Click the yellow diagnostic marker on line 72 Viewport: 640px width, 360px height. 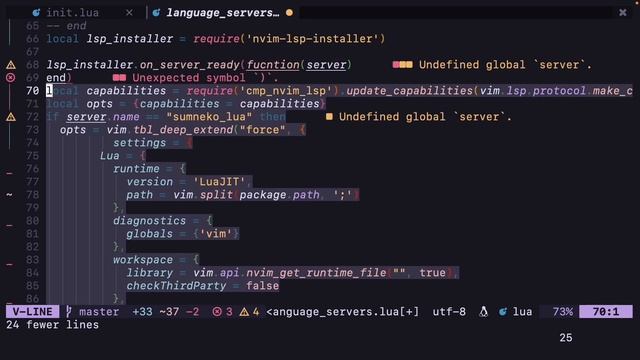click(329, 117)
